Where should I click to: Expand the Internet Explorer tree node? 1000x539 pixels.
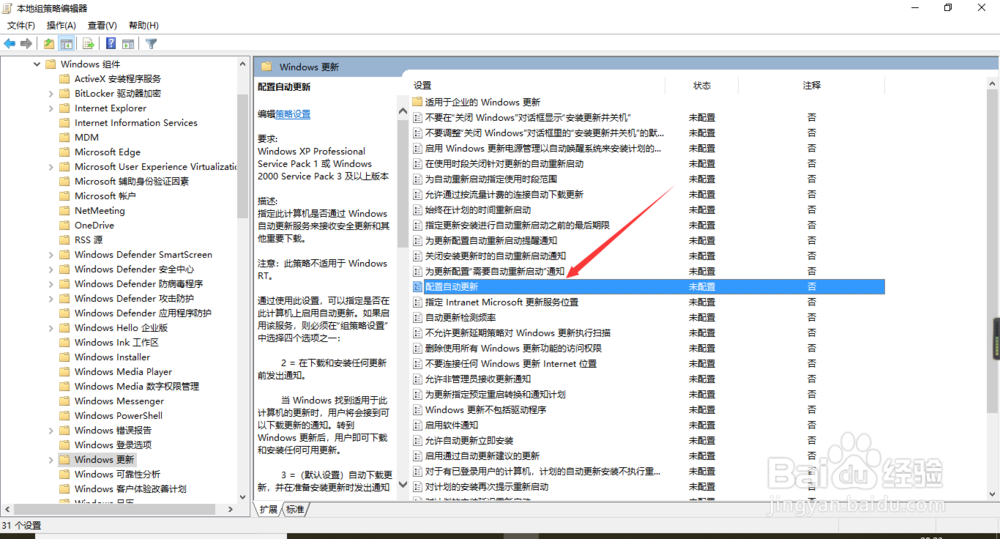pos(51,108)
